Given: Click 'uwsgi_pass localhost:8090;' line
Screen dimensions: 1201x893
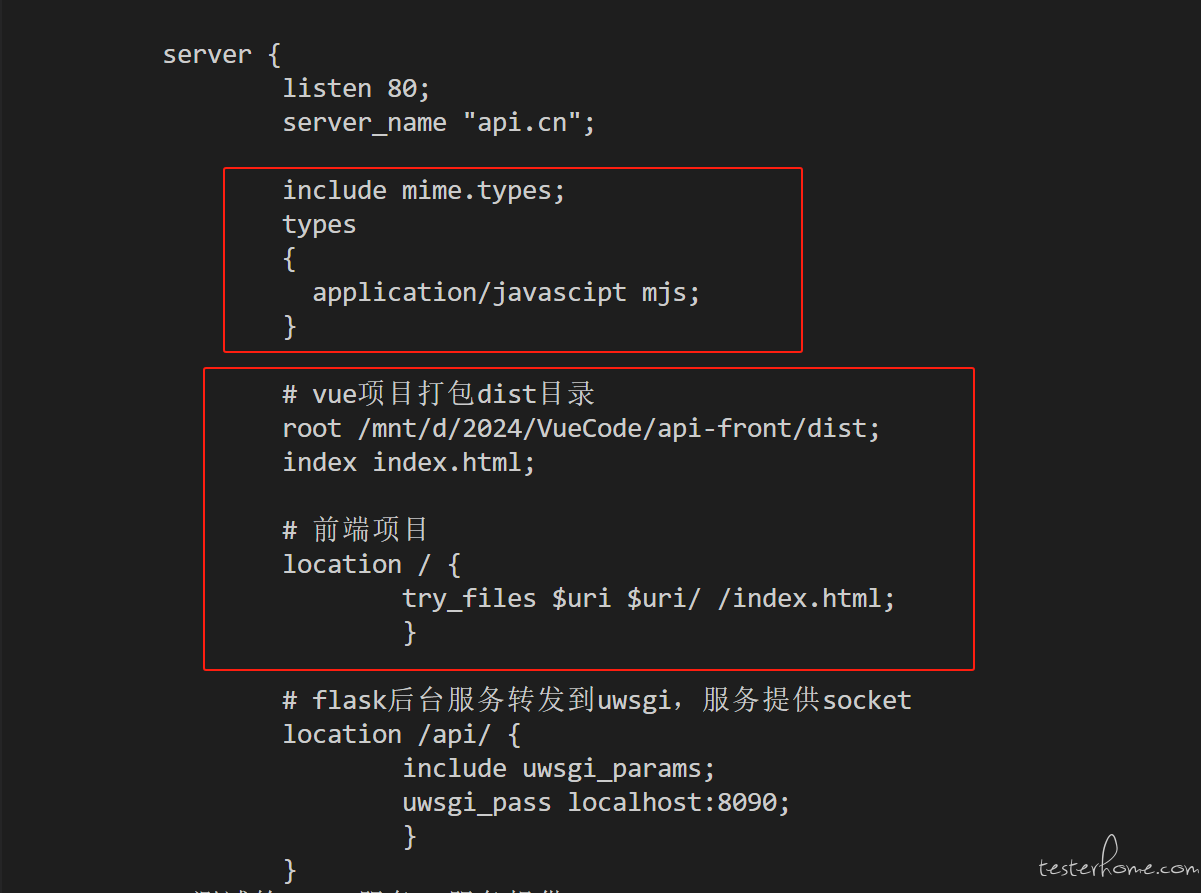Looking at the screenshot, I should tap(596, 803).
